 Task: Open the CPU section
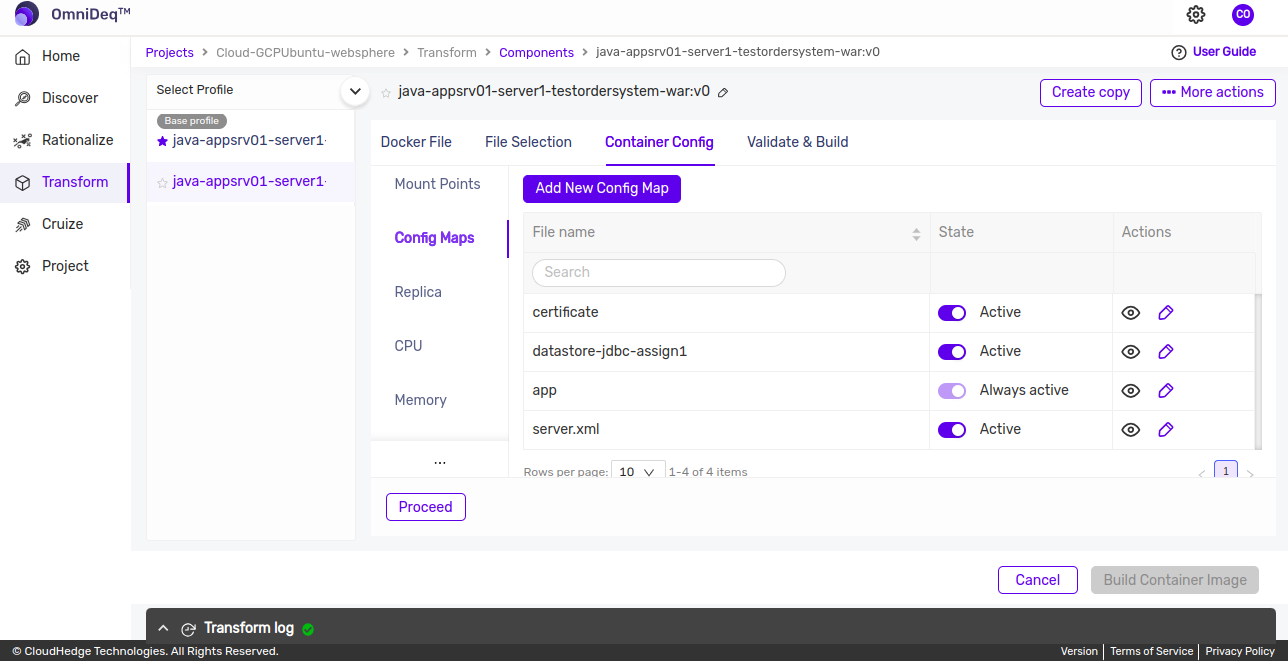(408, 346)
